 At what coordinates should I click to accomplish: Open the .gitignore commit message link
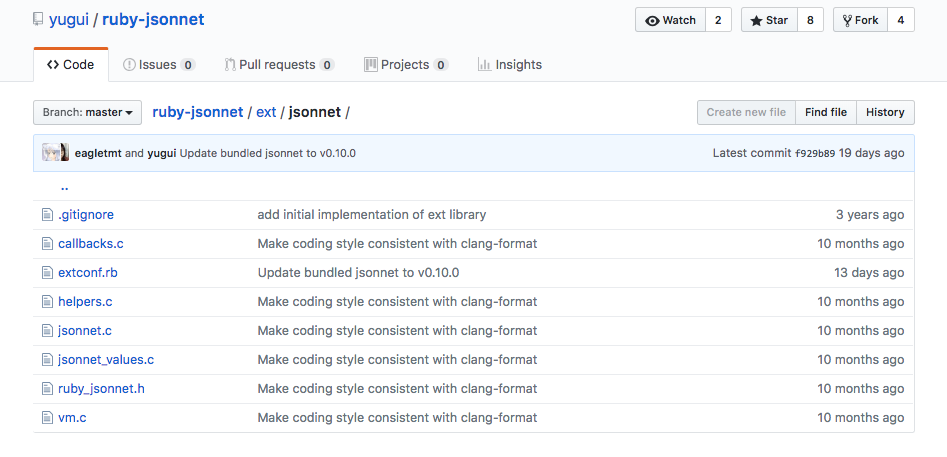click(x=371, y=215)
